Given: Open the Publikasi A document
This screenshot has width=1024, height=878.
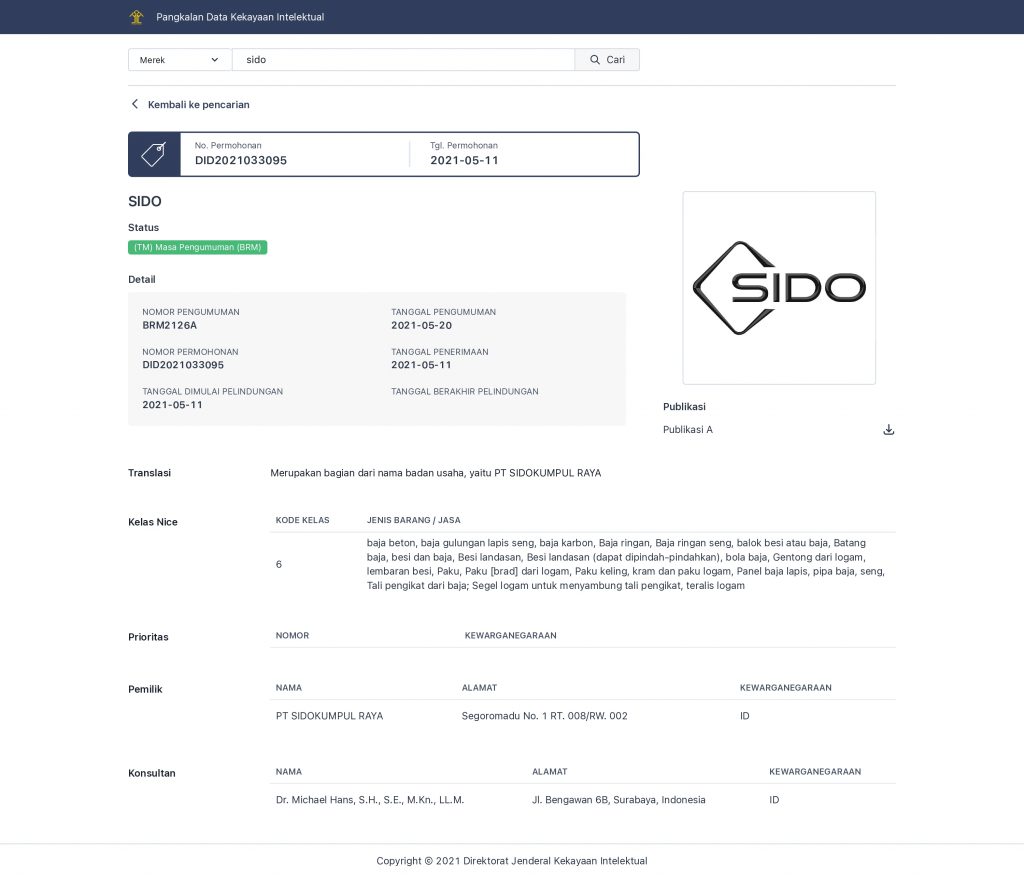Looking at the screenshot, I should pos(688,430).
